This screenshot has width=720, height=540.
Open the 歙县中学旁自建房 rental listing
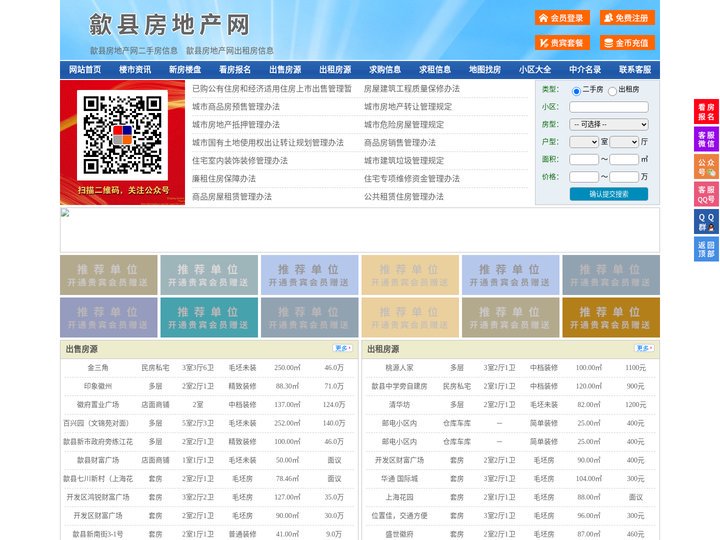399,386
